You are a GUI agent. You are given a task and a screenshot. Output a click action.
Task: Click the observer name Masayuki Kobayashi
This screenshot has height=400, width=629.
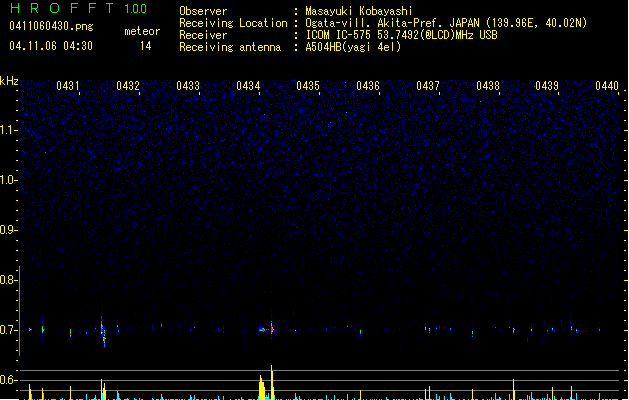point(358,11)
